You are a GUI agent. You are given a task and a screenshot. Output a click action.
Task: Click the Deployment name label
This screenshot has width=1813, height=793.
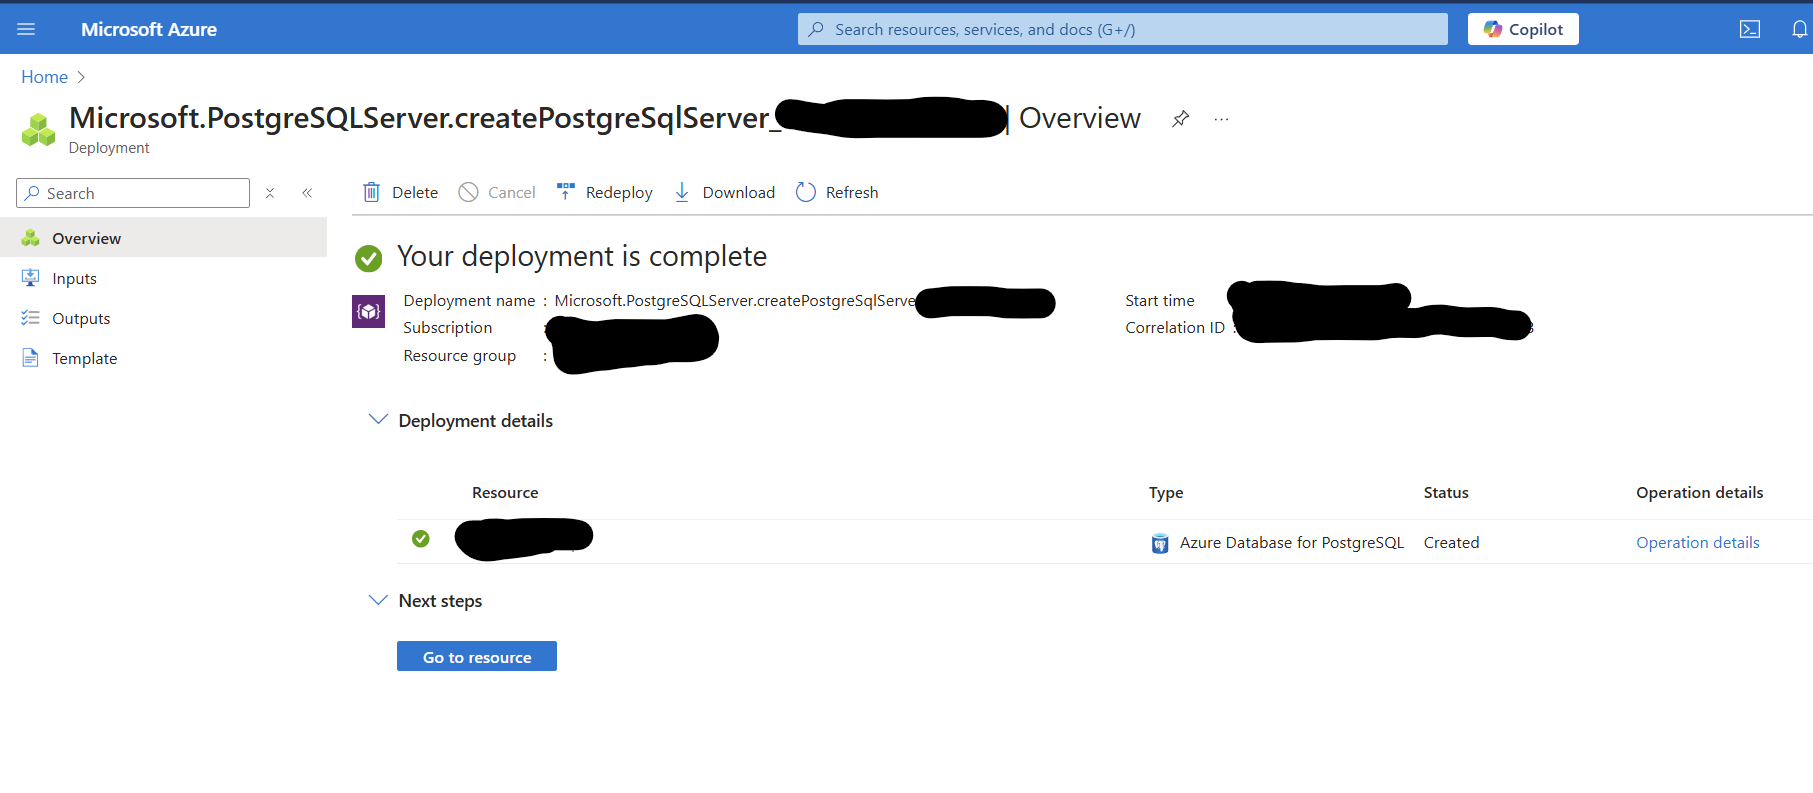point(469,301)
